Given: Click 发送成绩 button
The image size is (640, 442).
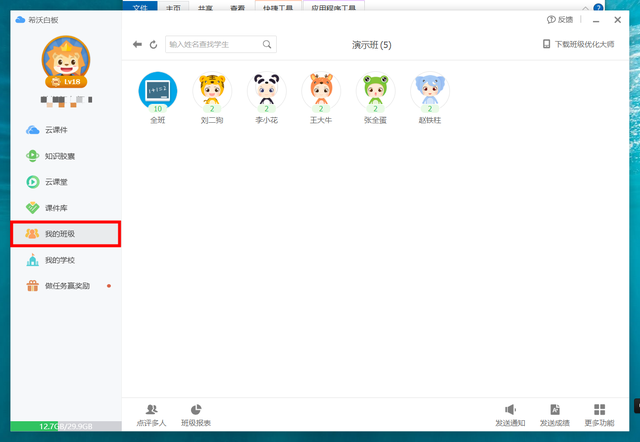Looking at the screenshot, I should [x=555, y=415].
